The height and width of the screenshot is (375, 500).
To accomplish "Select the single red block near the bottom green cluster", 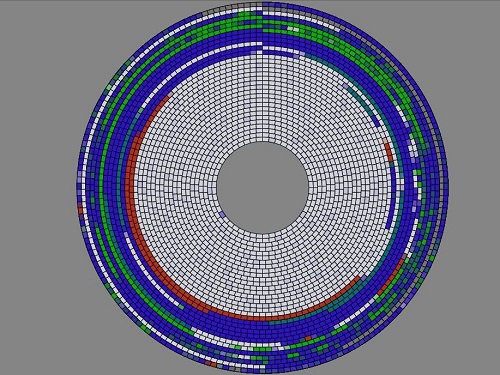I will [308, 338].
